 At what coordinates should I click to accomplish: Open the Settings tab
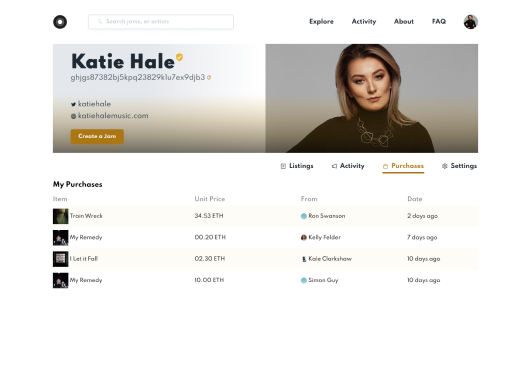click(459, 166)
